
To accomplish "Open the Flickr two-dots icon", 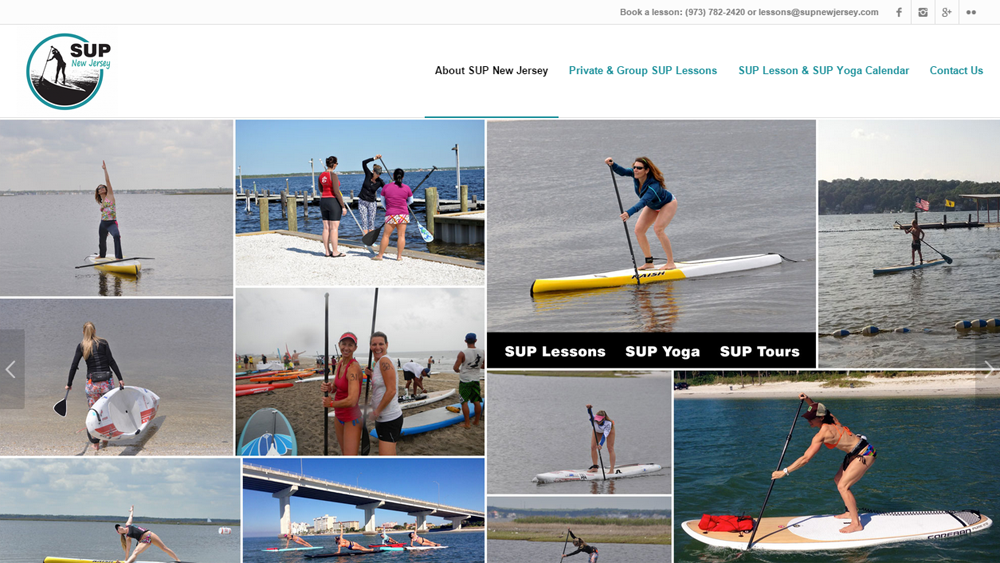I will [971, 12].
